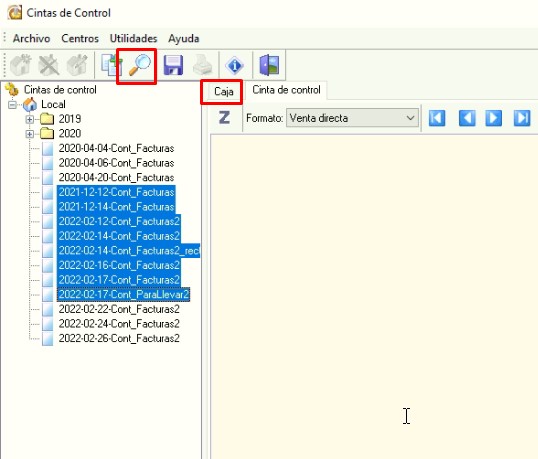Click the blue information icon
The image size is (538, 459).
pyautogui.click(x=235, y=65)
